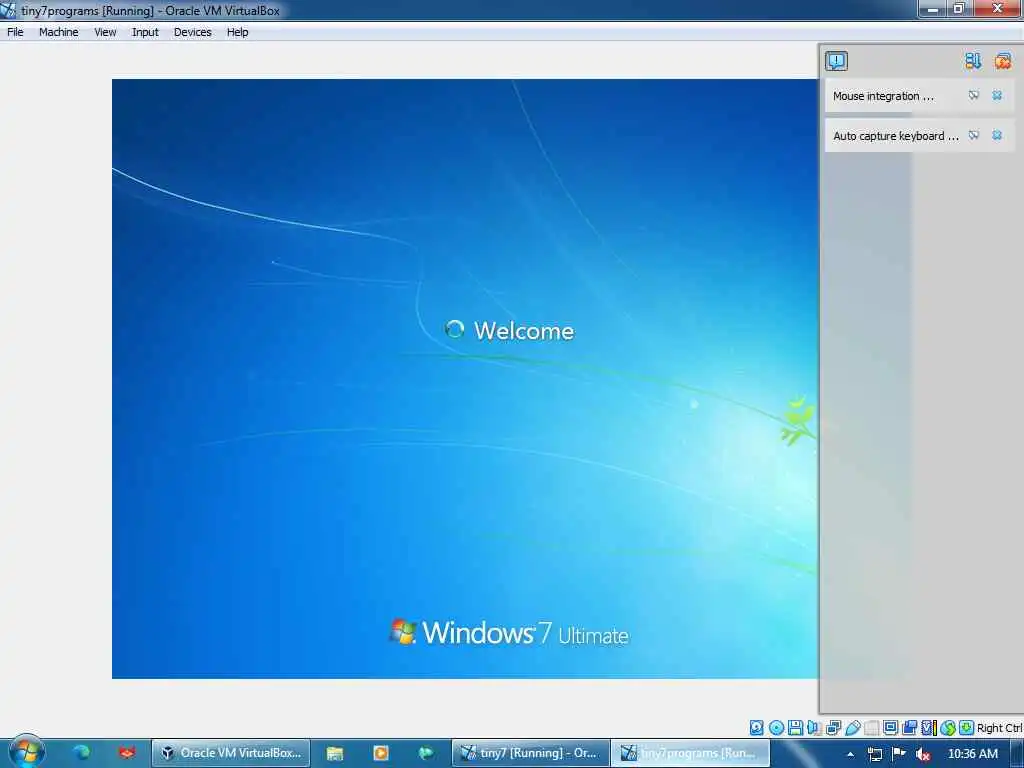The image size is (1024, 768).
Task: Click the keyboard capture green arrow indicator
Action: [x=967, y=728]
